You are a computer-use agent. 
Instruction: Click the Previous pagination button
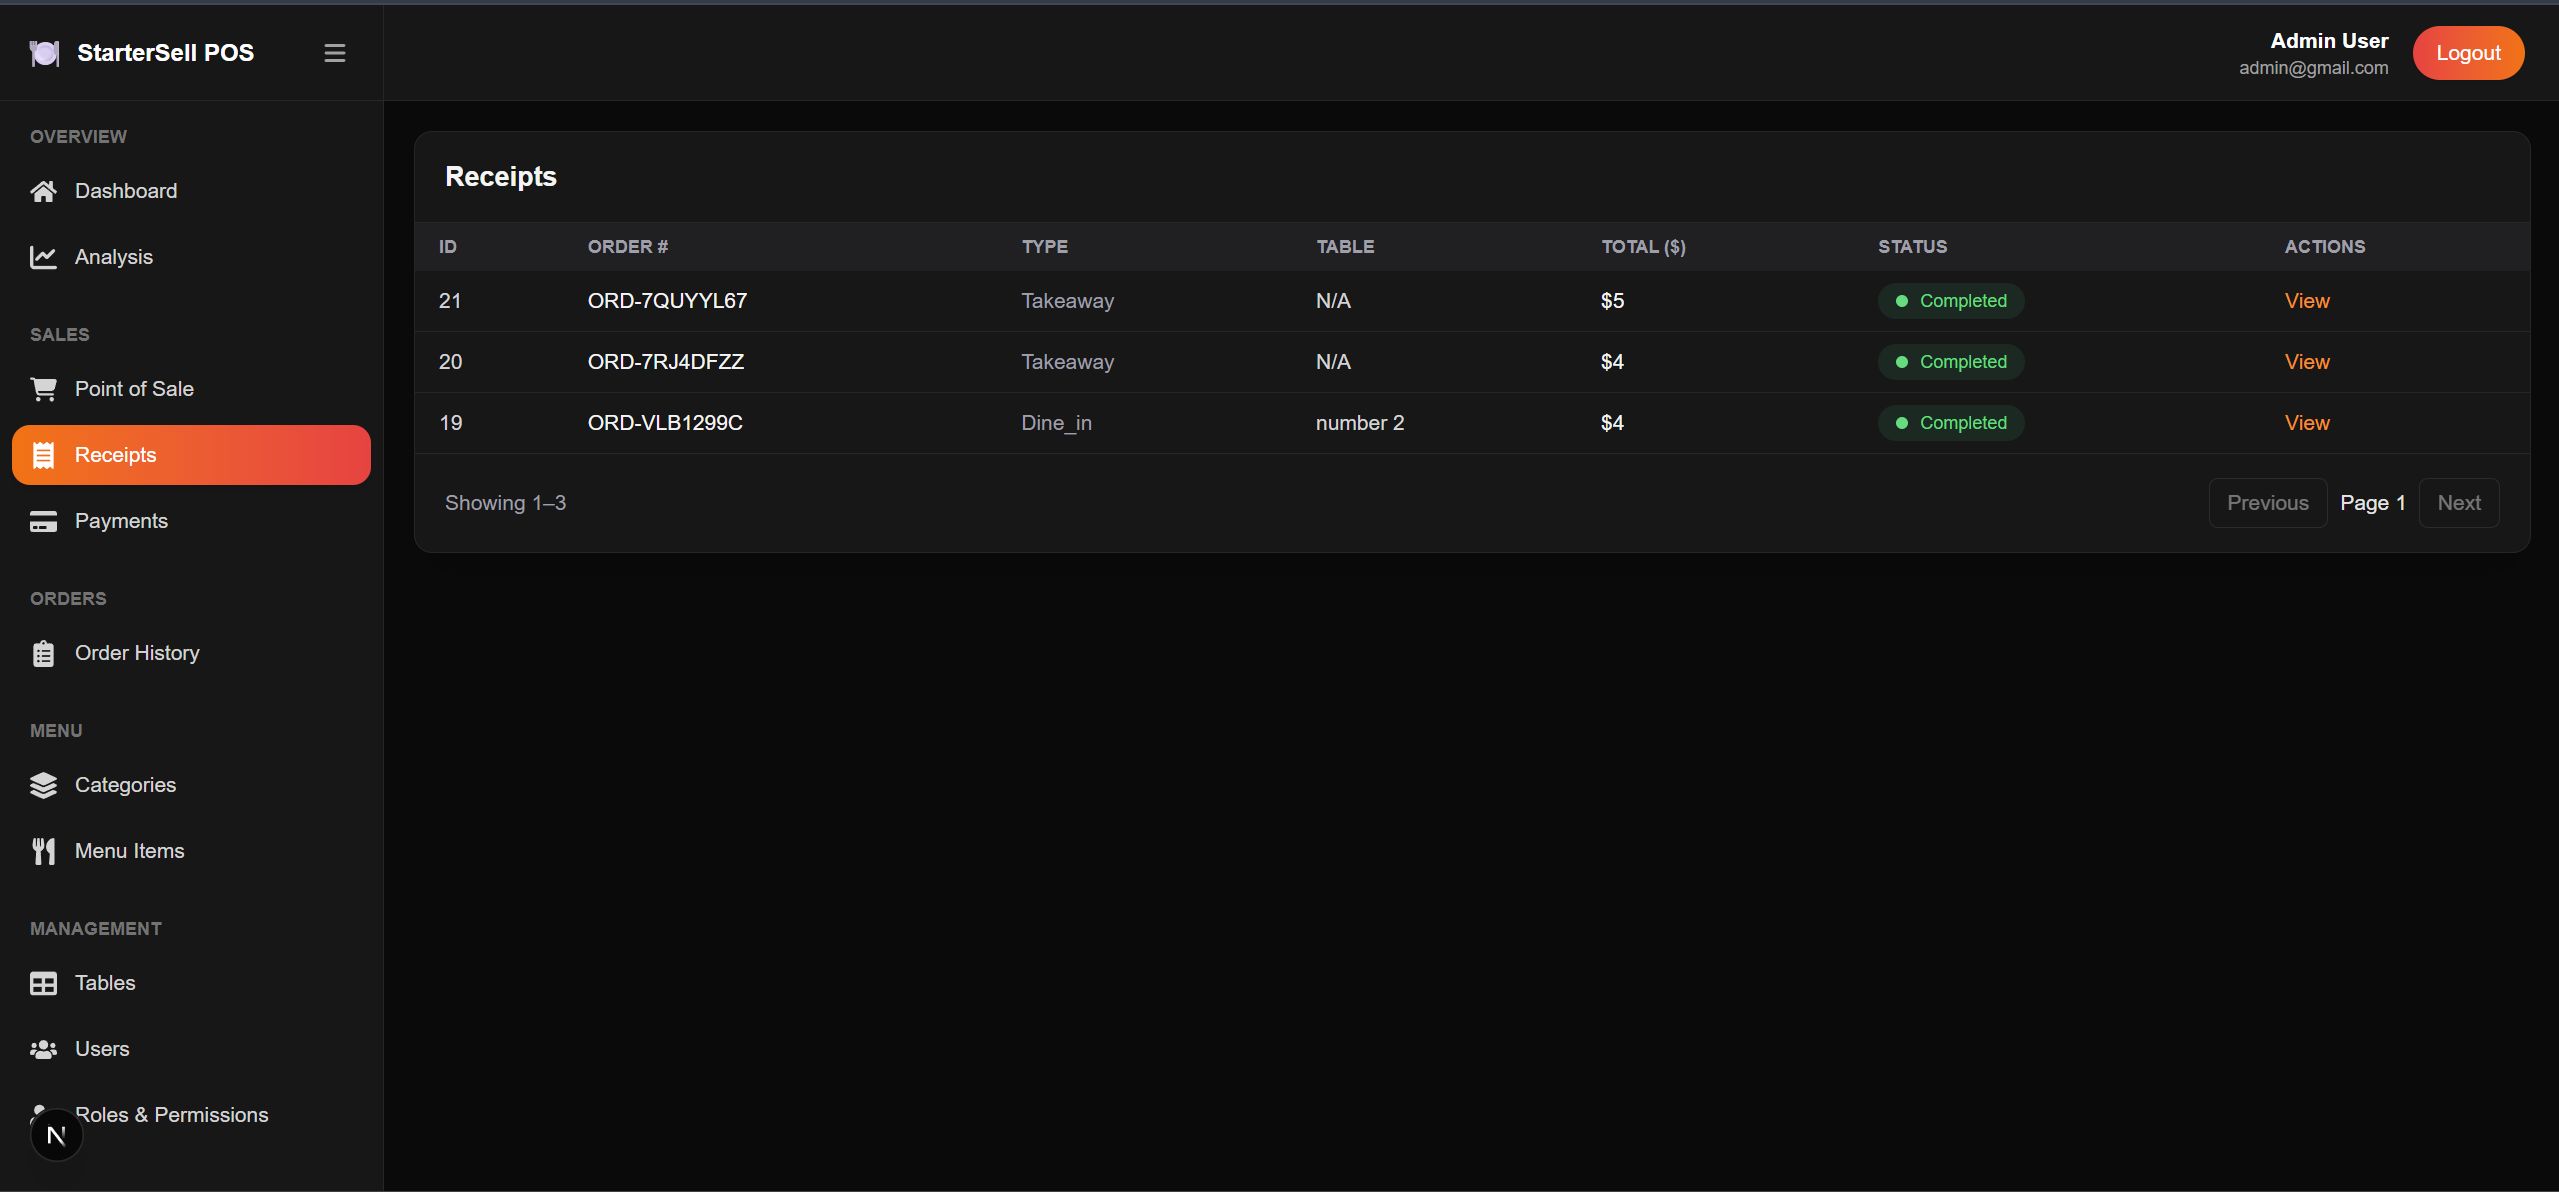[2267, 503]
